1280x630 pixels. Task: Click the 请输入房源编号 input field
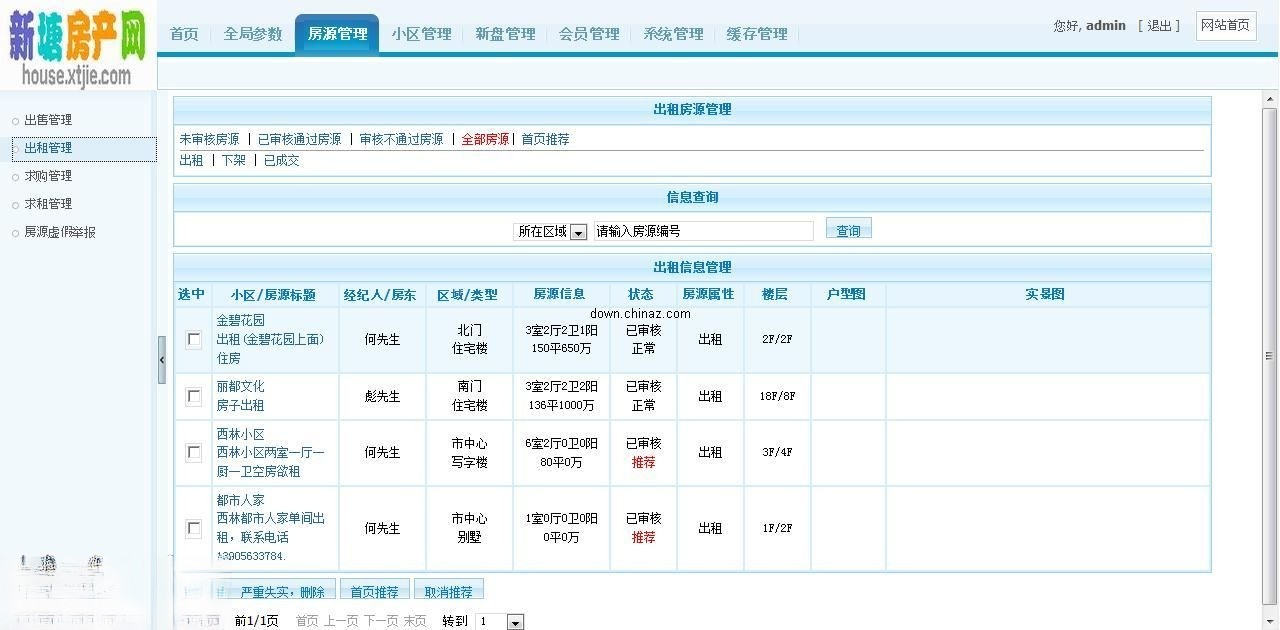(x=703, y=231)
